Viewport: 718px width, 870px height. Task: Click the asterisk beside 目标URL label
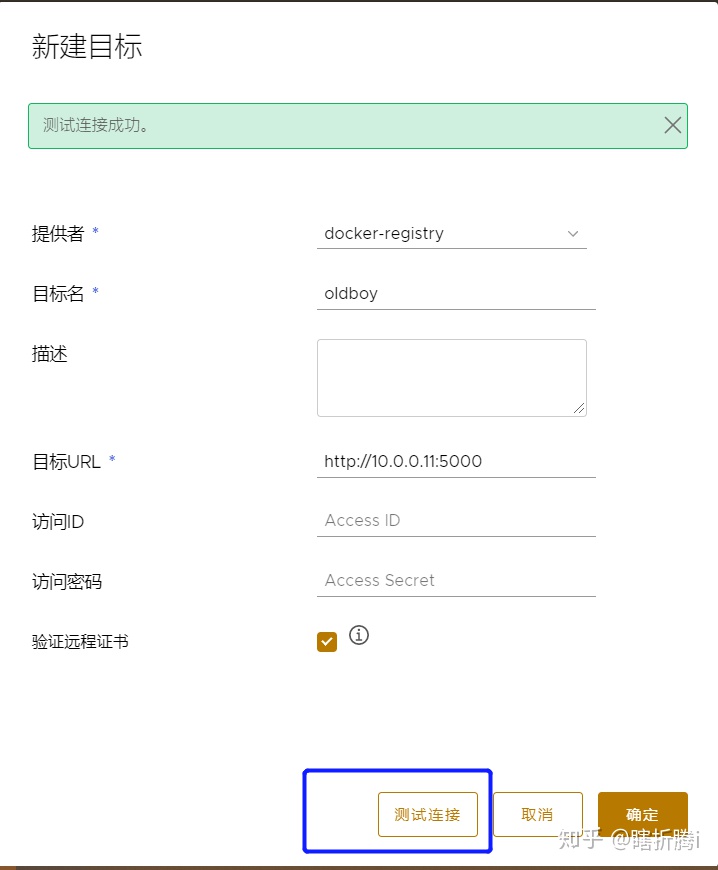point(112,456)
